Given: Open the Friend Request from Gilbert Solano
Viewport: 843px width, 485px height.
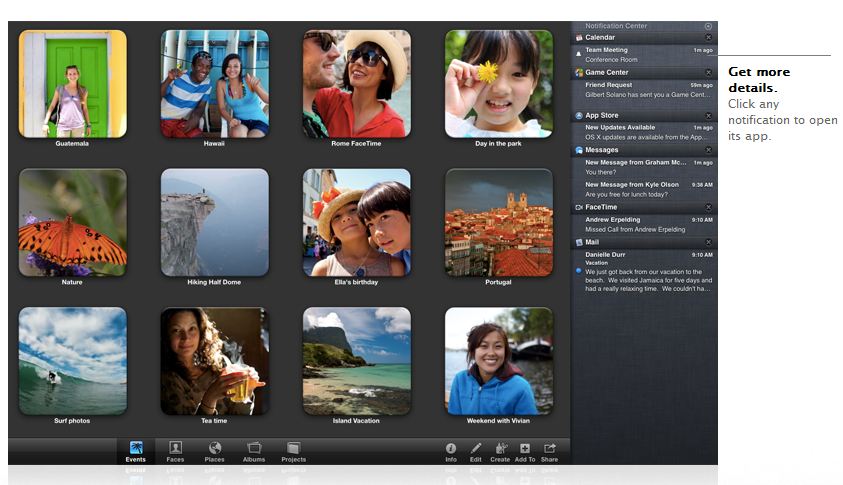Looking at the screenshot, I should point(644,90).
